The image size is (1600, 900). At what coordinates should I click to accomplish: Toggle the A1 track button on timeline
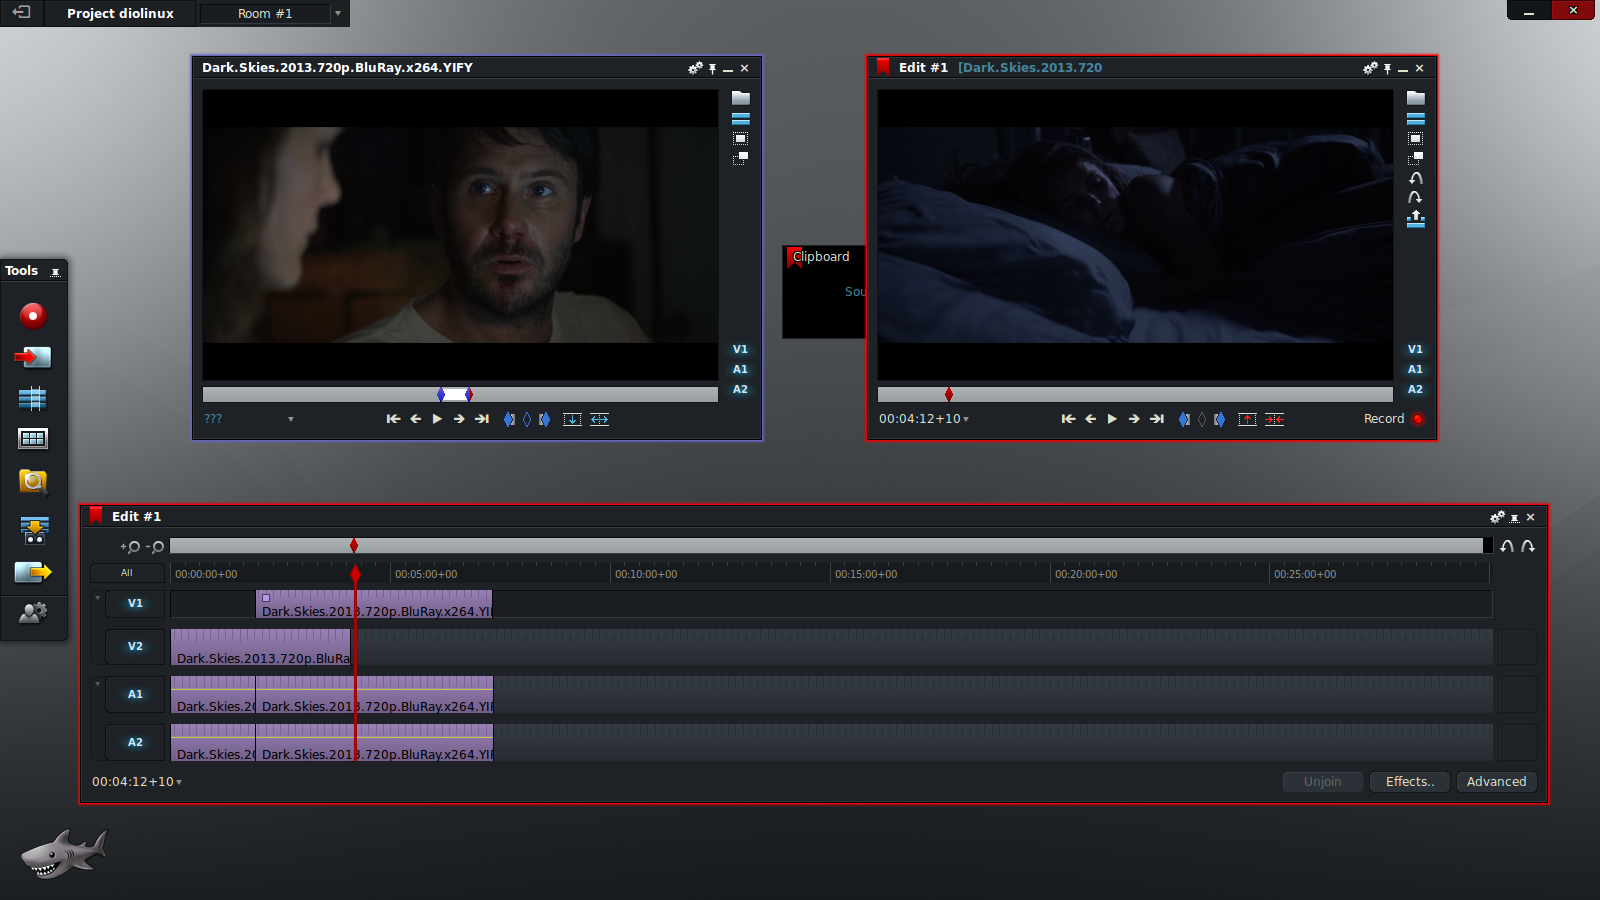click(135, 695)
